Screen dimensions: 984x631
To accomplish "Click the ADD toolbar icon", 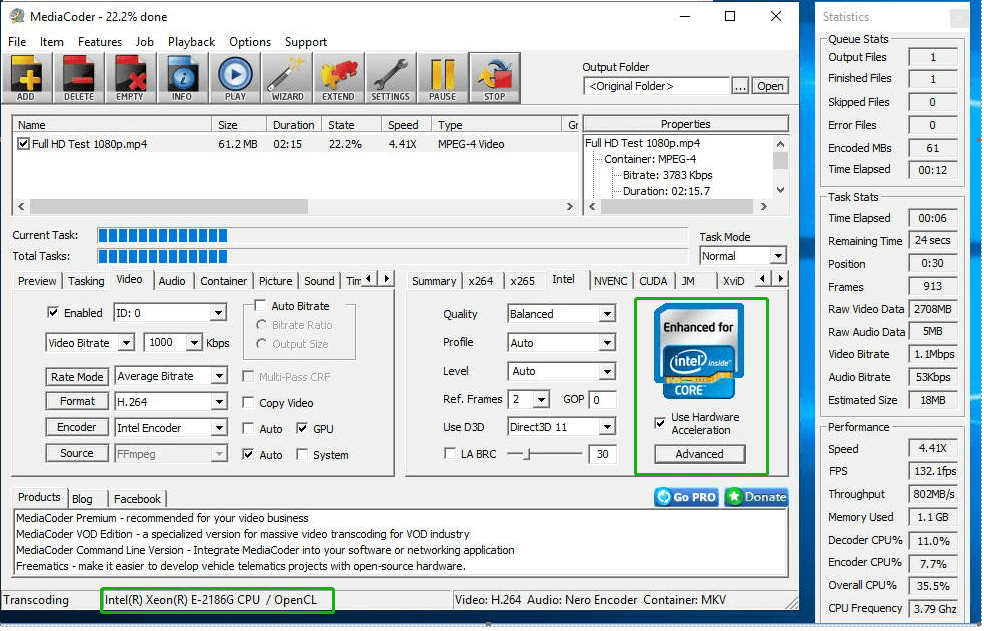I will coord(26,78).
